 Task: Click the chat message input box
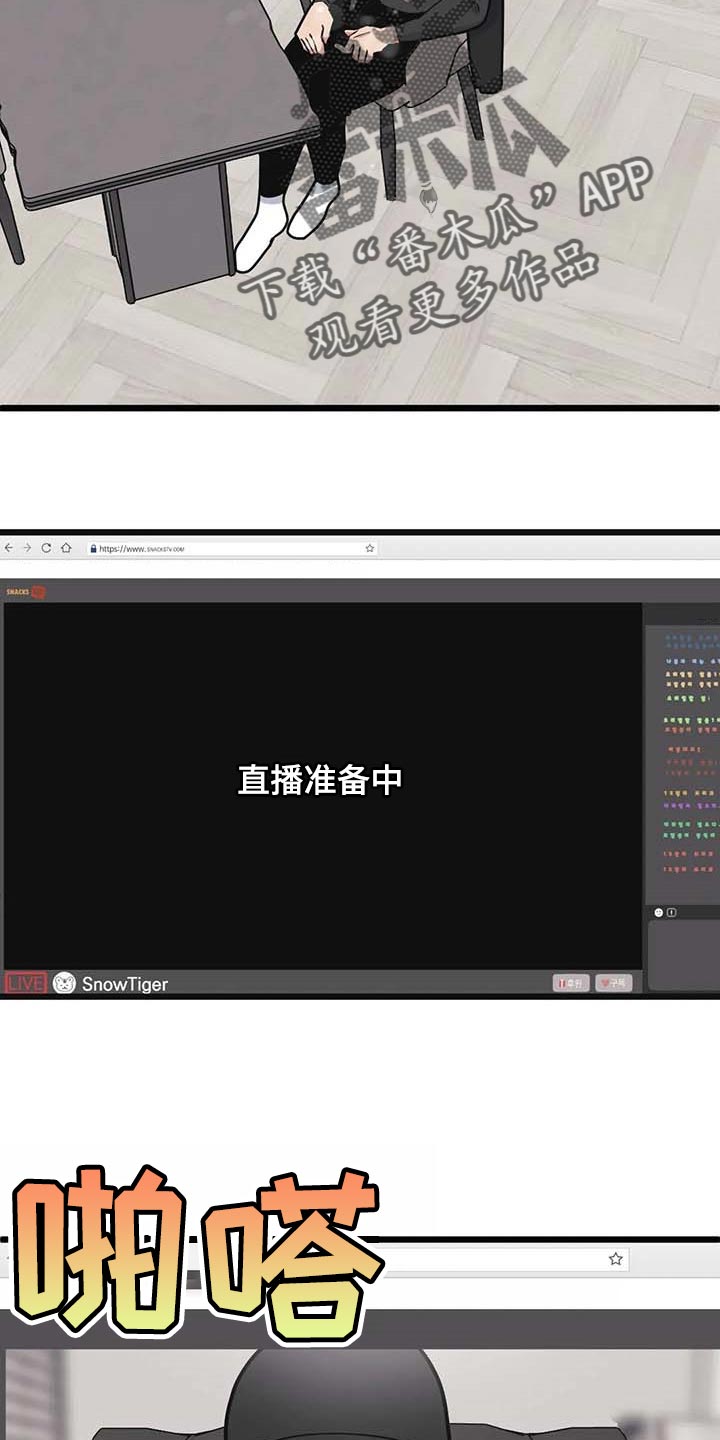[684, 953]
